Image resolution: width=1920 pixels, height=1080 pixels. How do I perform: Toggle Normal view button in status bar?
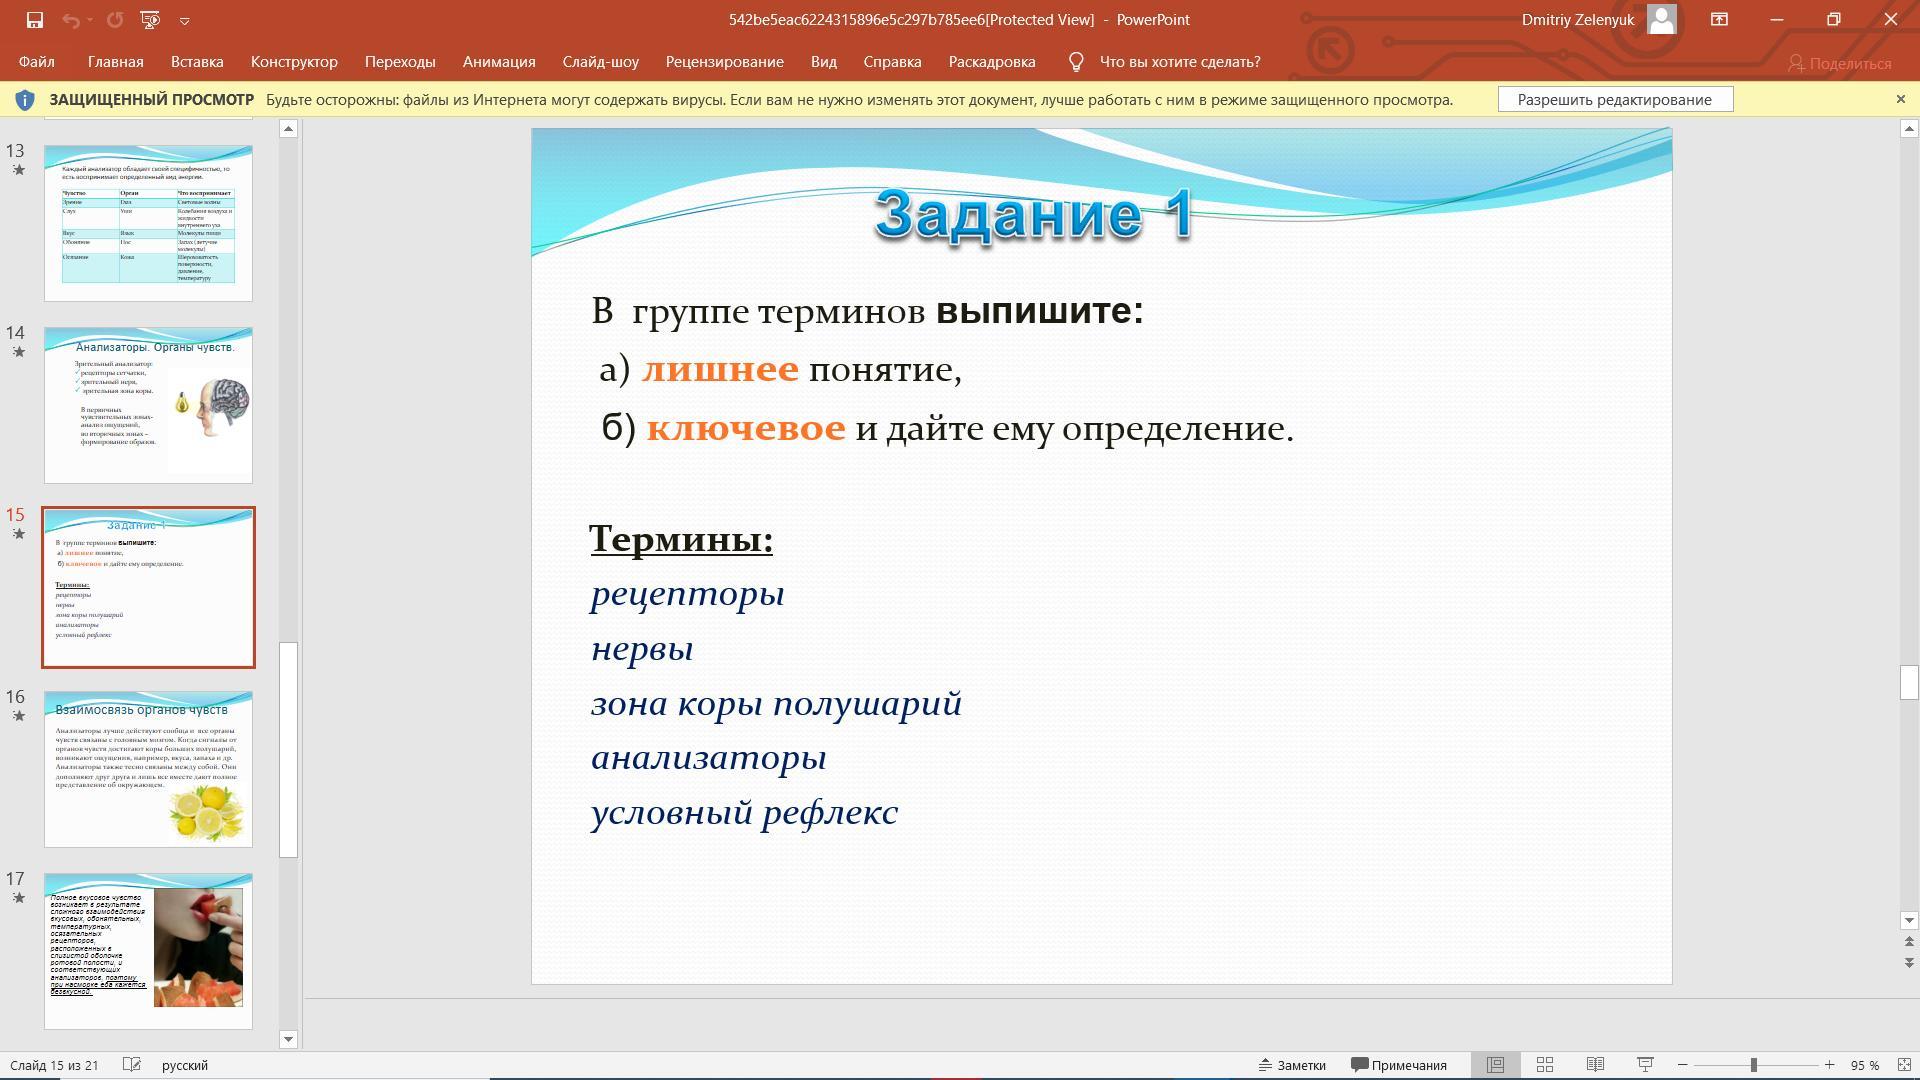(1495, 1065)
